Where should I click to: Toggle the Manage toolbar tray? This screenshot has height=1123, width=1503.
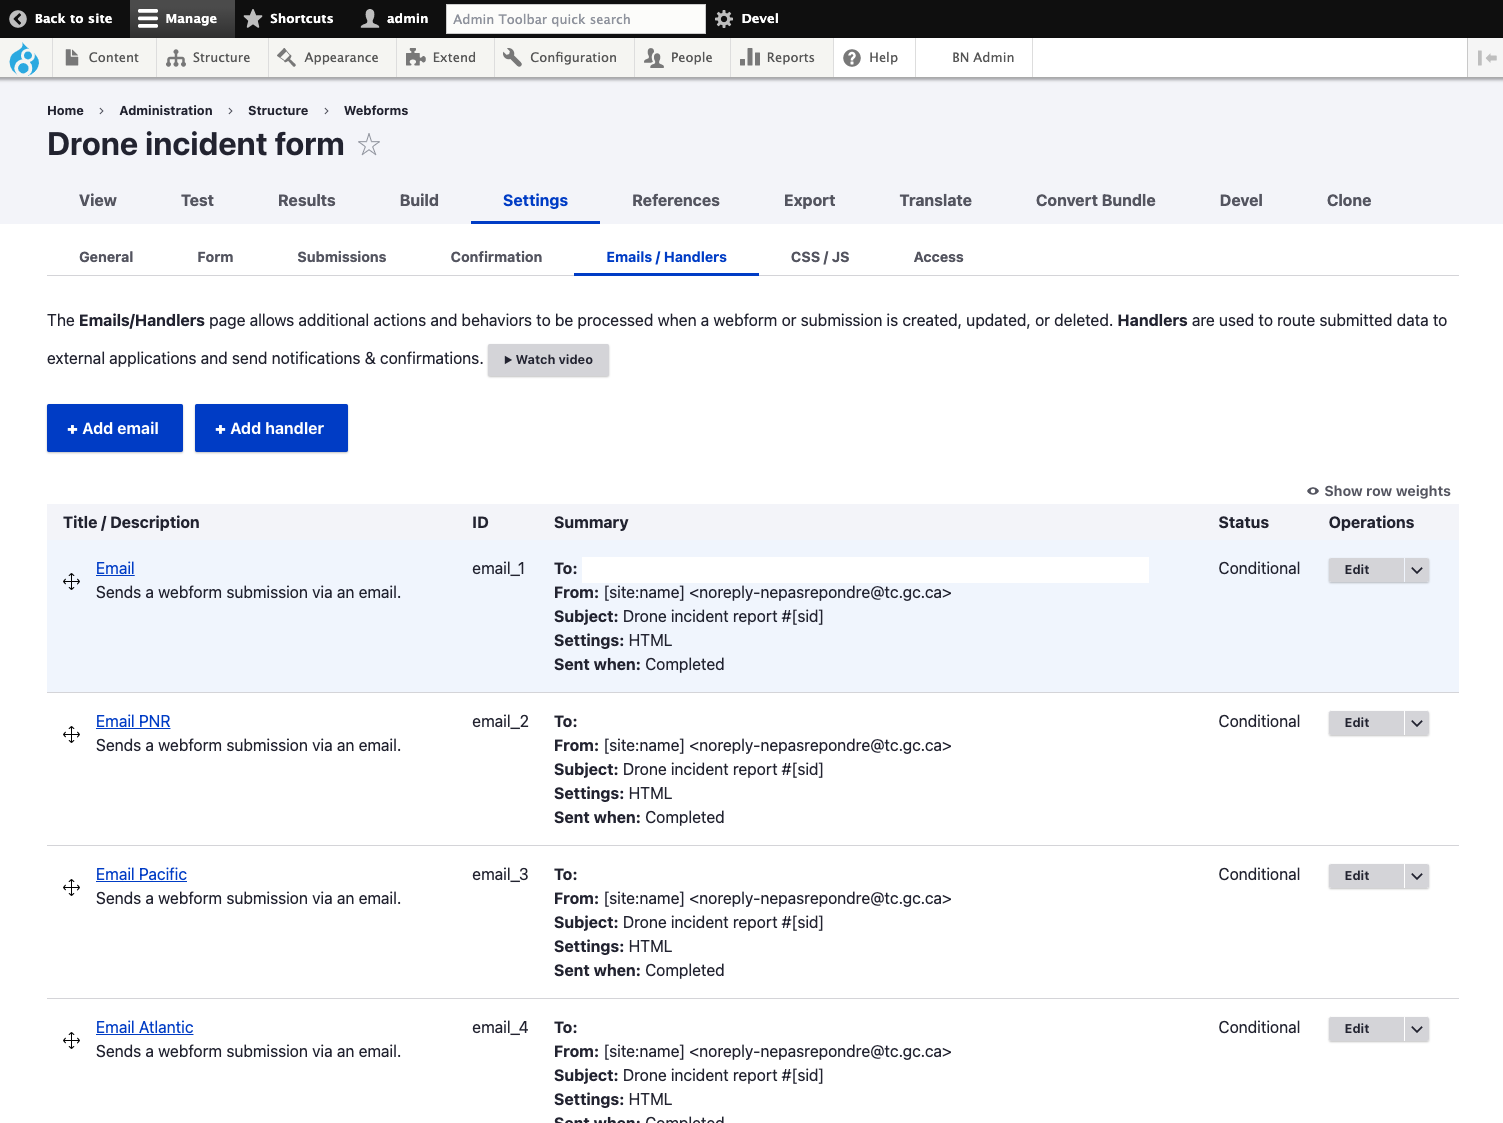click(x=178, y=19)
